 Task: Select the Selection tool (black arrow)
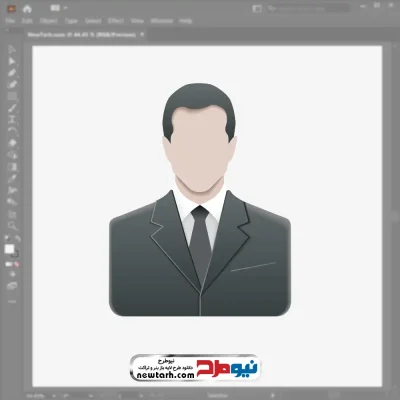tap(12, 50)
